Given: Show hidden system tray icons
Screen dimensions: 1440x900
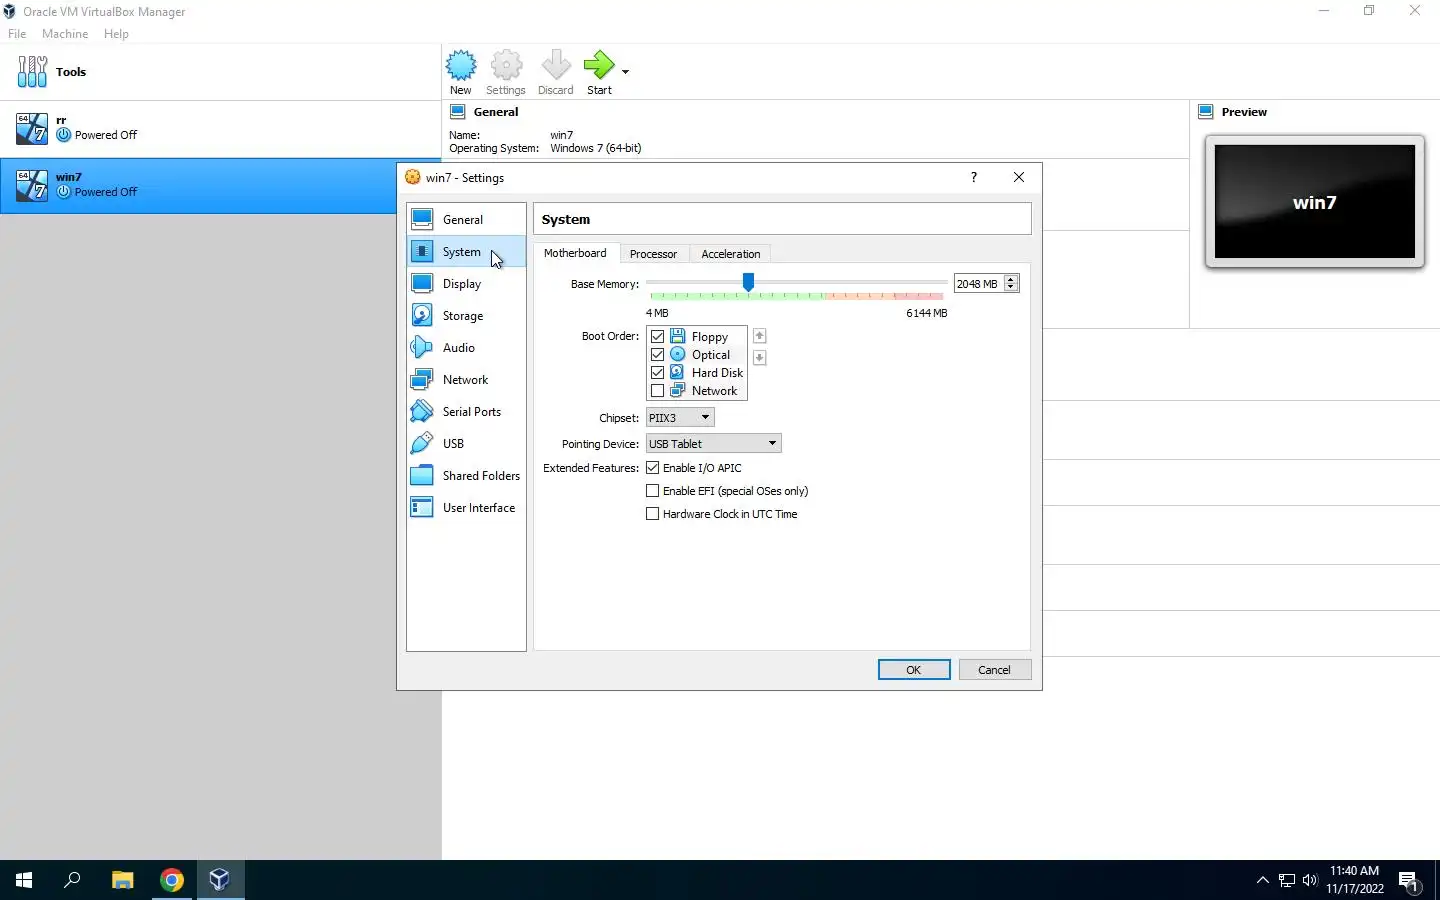Looking at the screenshot, I should point(1263,880).
